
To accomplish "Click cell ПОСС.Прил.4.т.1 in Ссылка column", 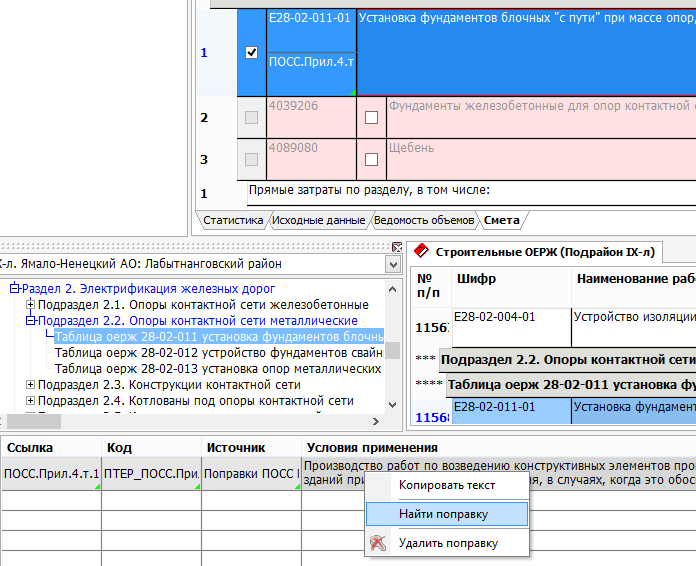I will point(51,474).
